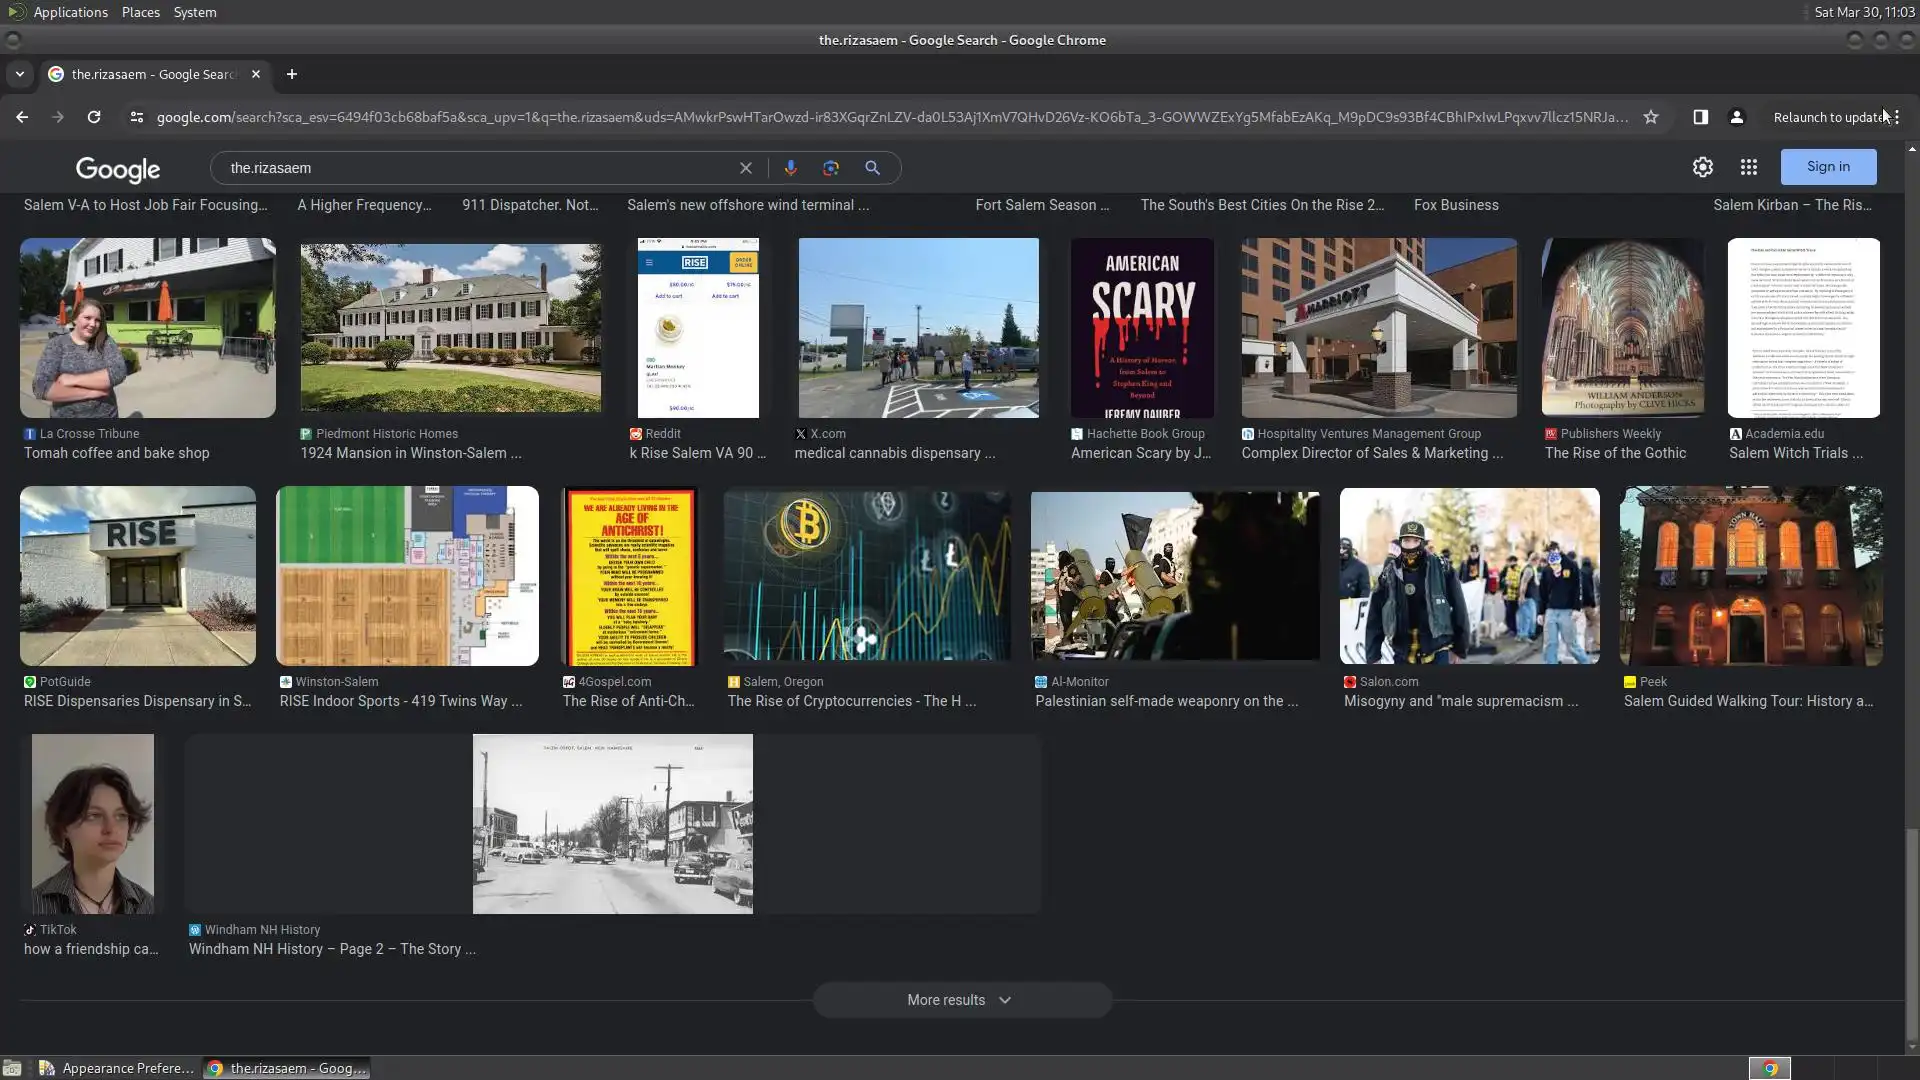Bookmark this page with star icon
Image resolution: width=1920 pixels, height=1080 pixels.
pyautogui.click(x=1651, y=117)
